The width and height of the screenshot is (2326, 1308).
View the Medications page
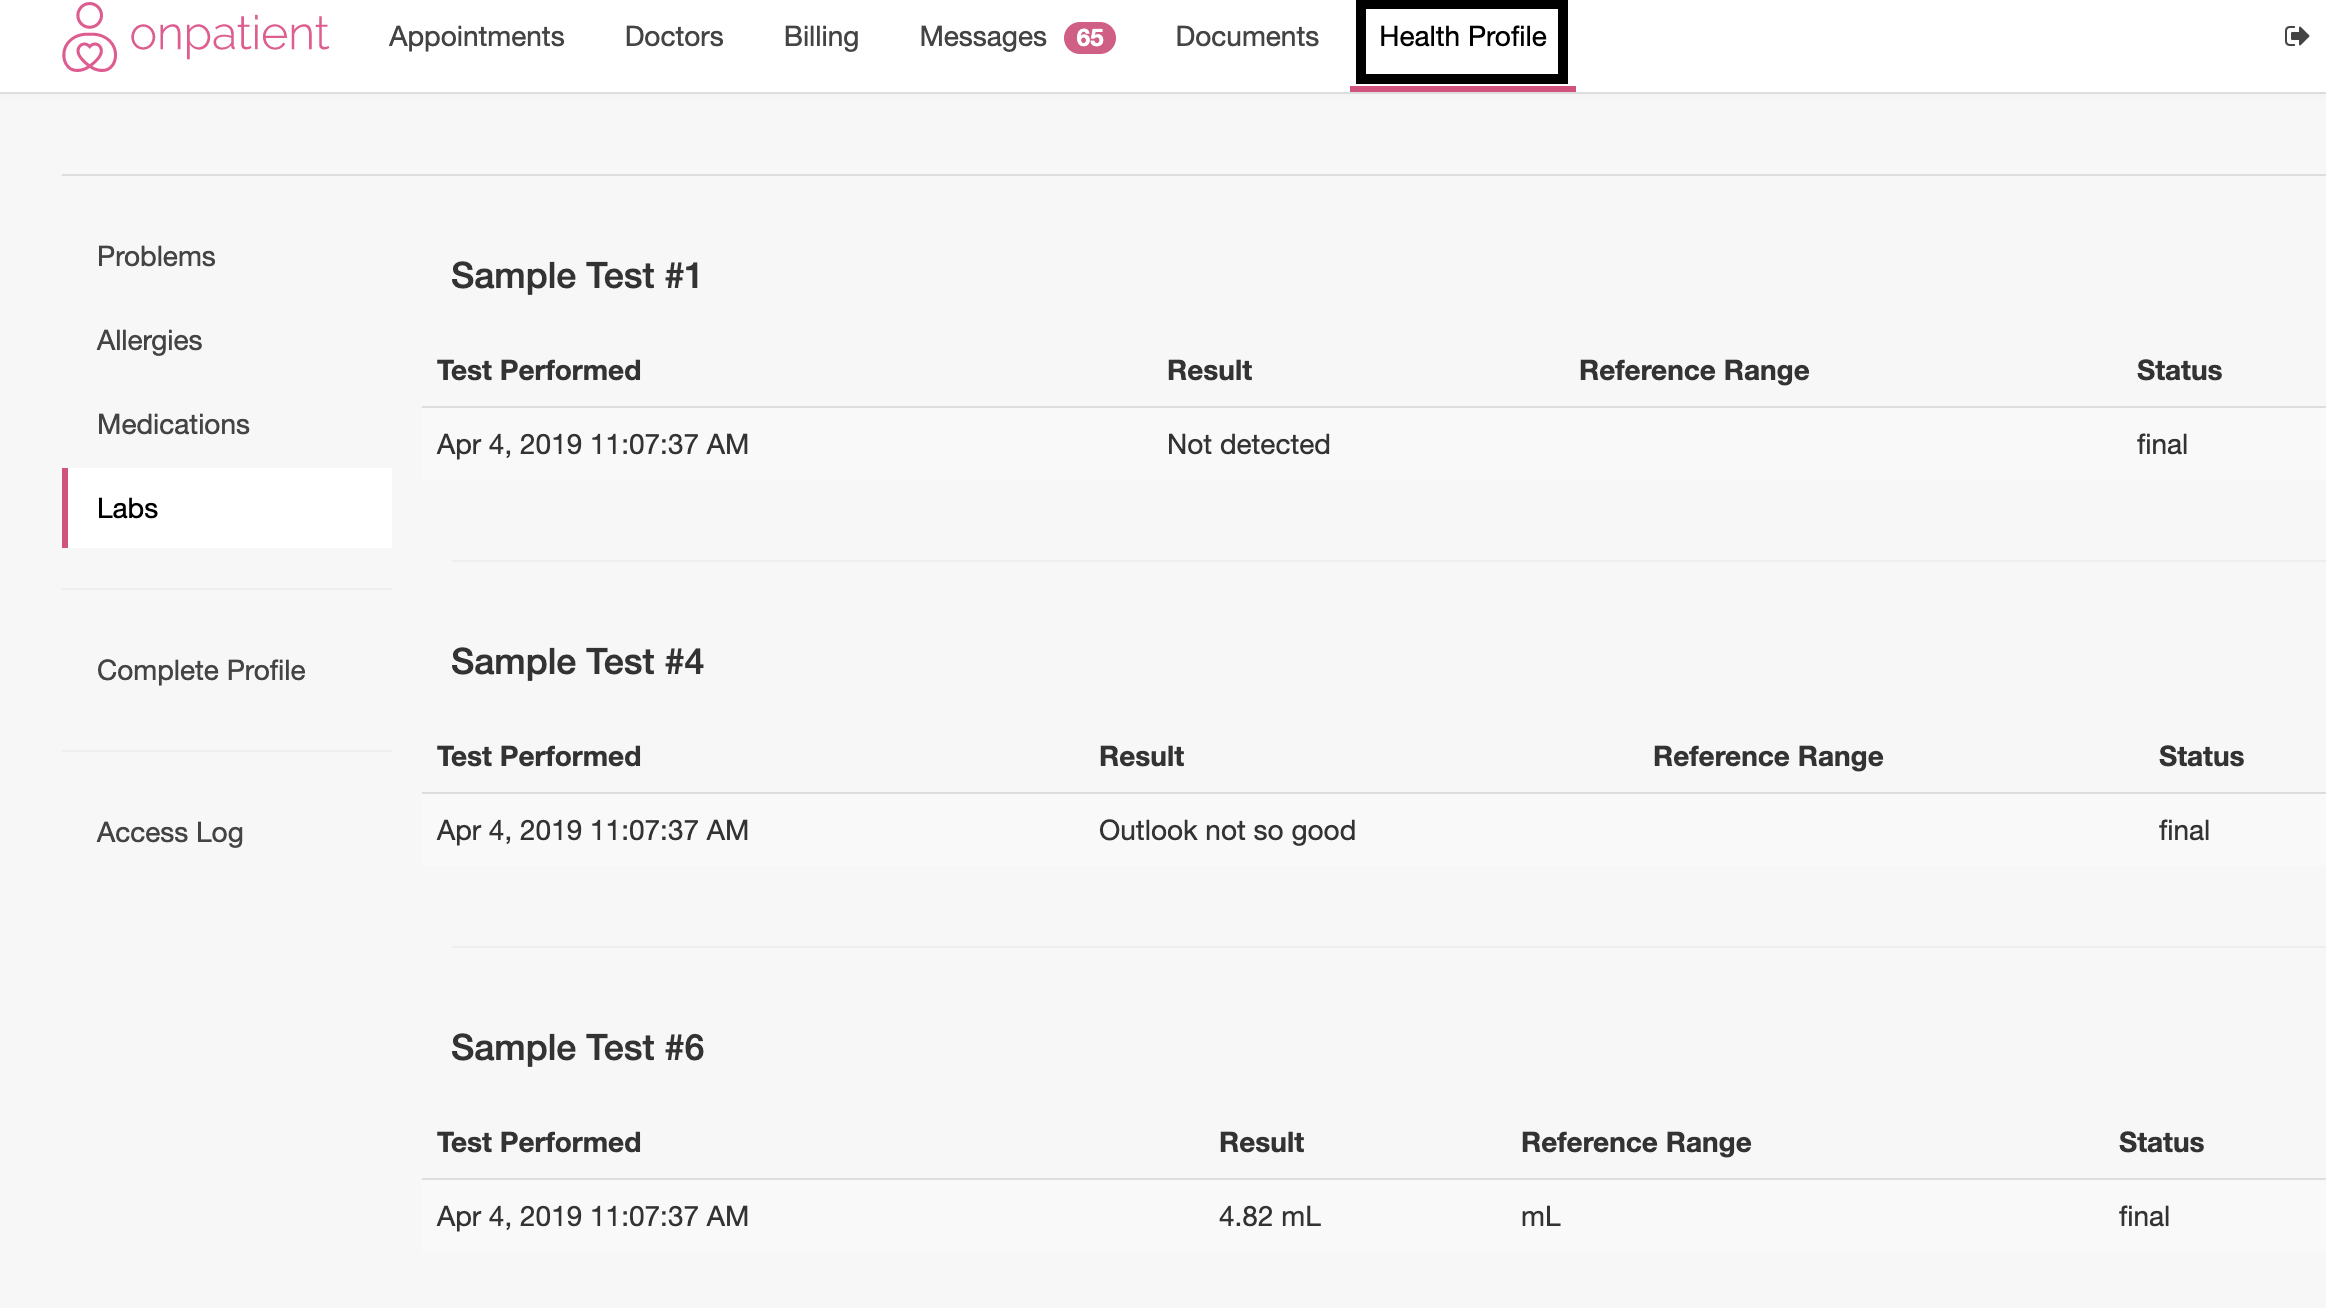click(173, 424)
